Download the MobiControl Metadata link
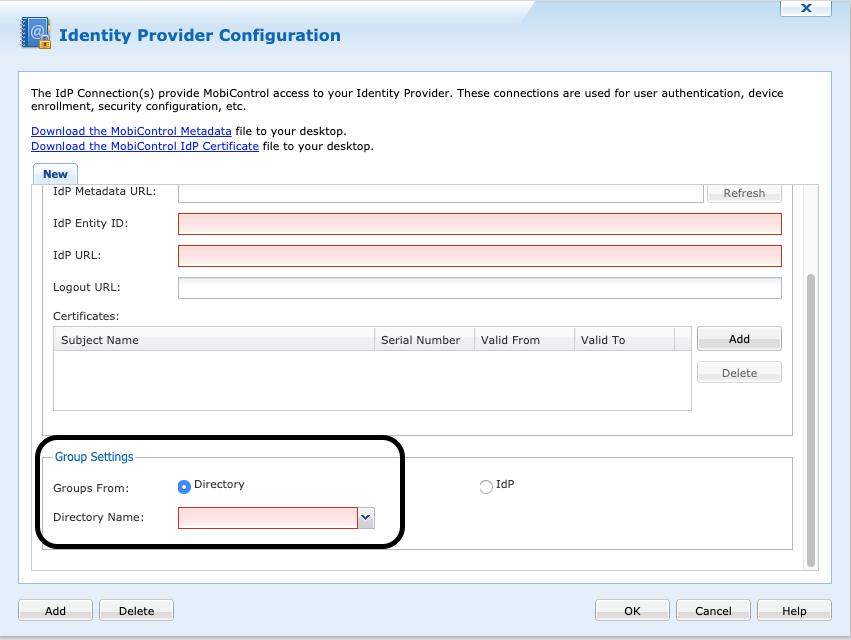 (131, 131)
